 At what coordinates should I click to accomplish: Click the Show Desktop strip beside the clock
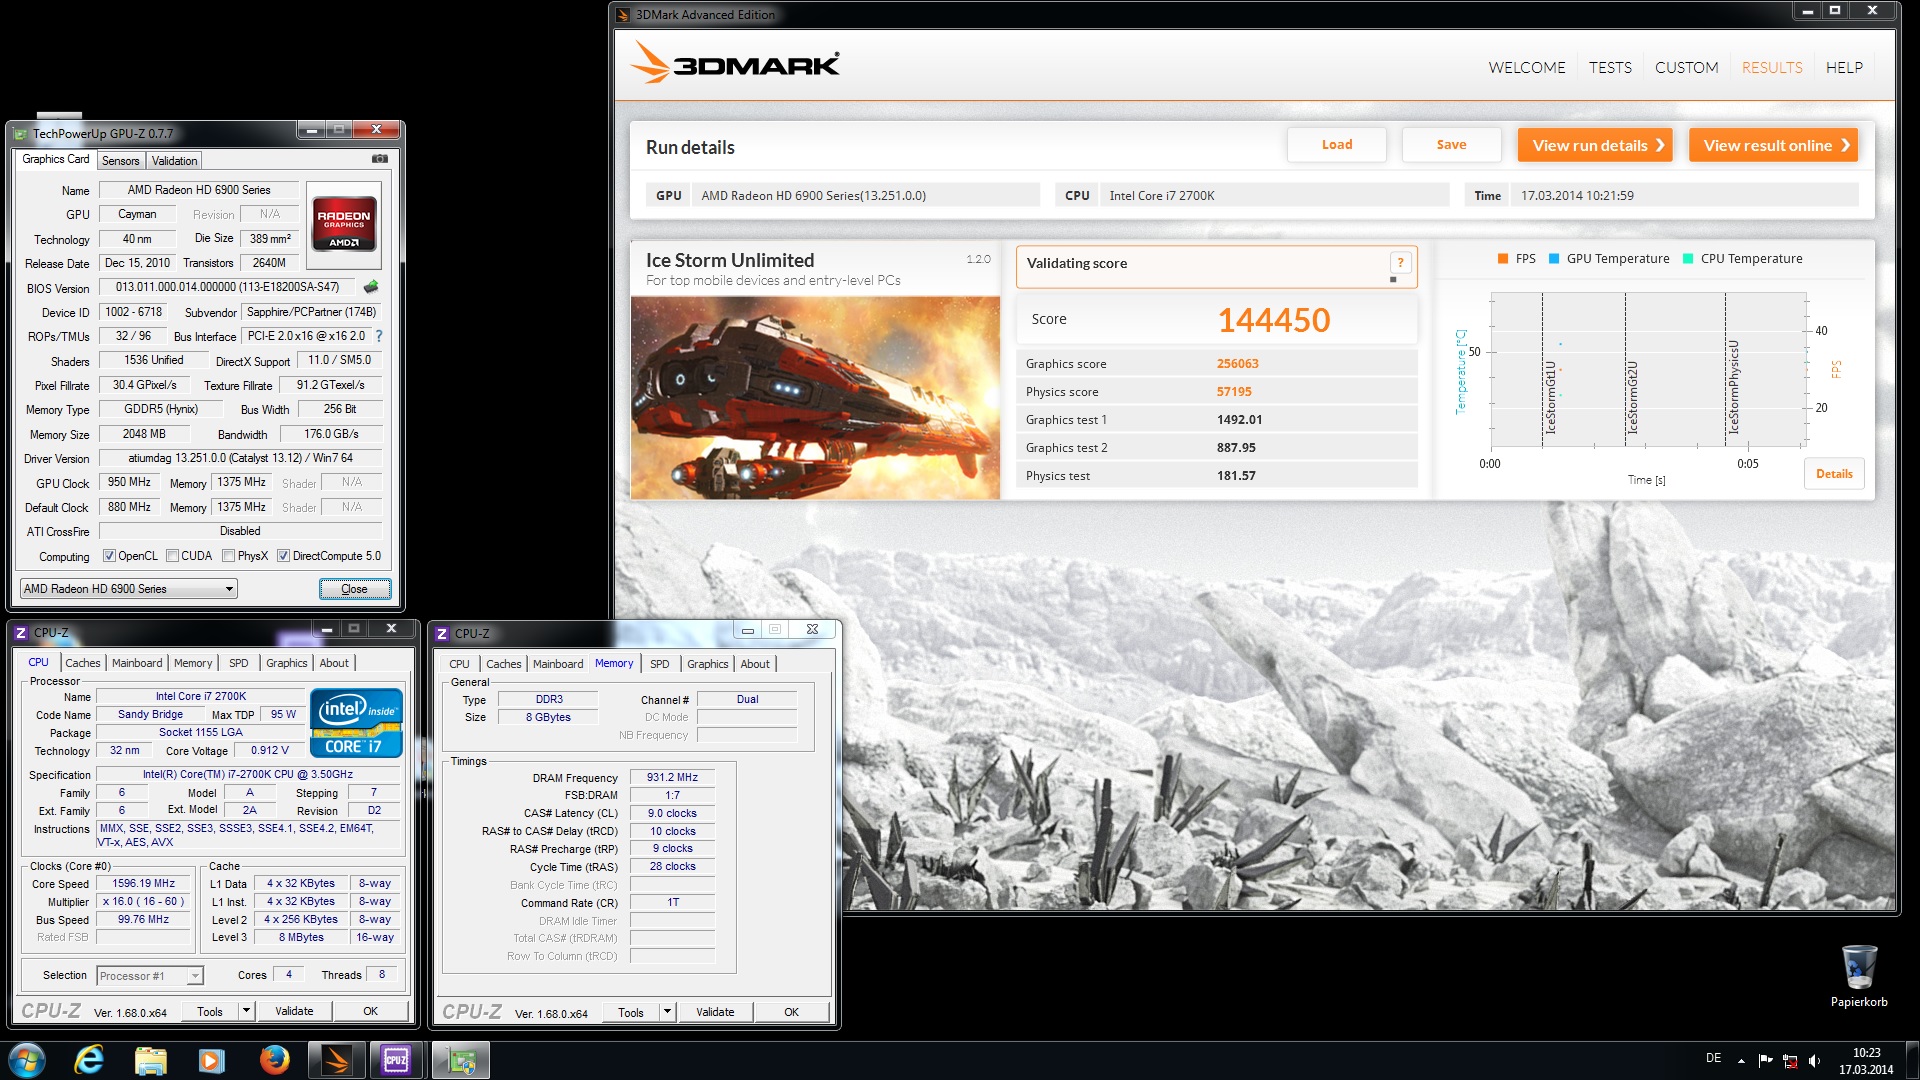(x=1911, y=1060)
